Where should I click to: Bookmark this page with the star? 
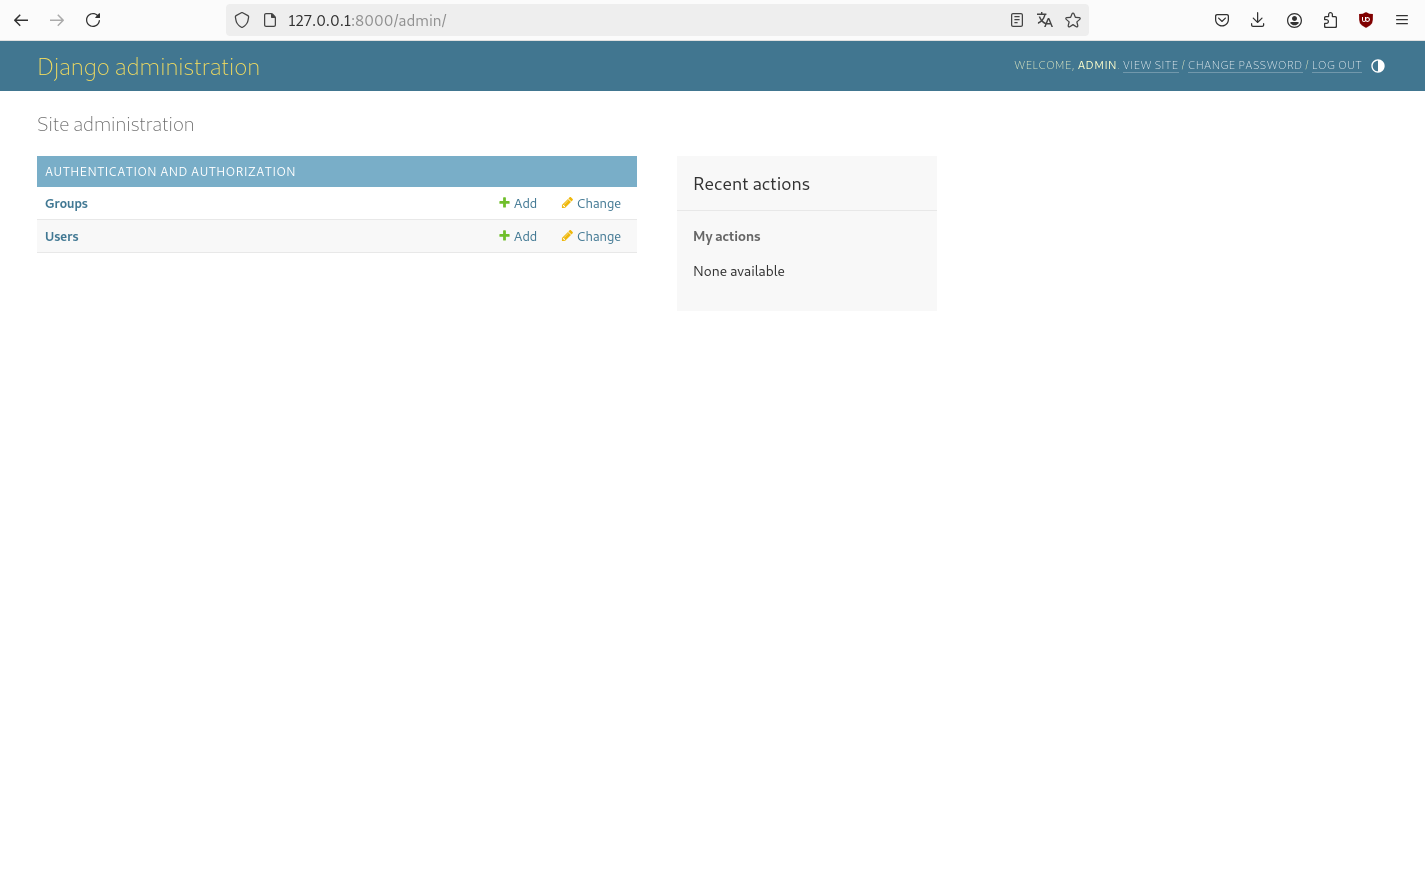click(1073, 20)
